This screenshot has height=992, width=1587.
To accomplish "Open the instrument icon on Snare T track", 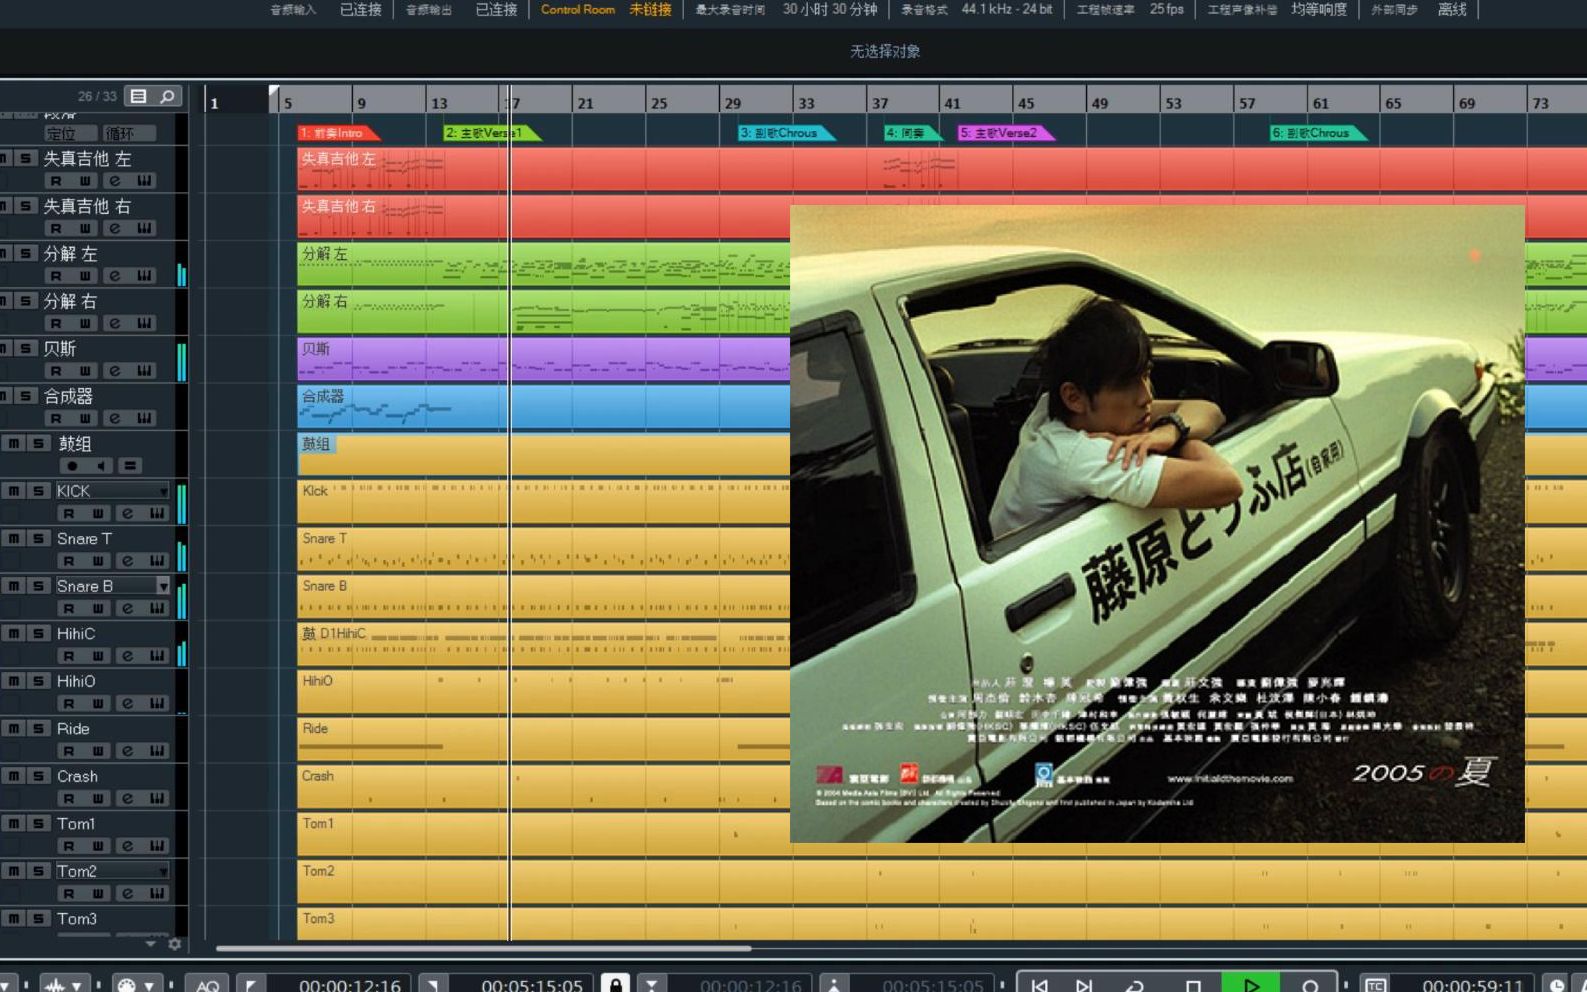I will (x=157, y=561).
